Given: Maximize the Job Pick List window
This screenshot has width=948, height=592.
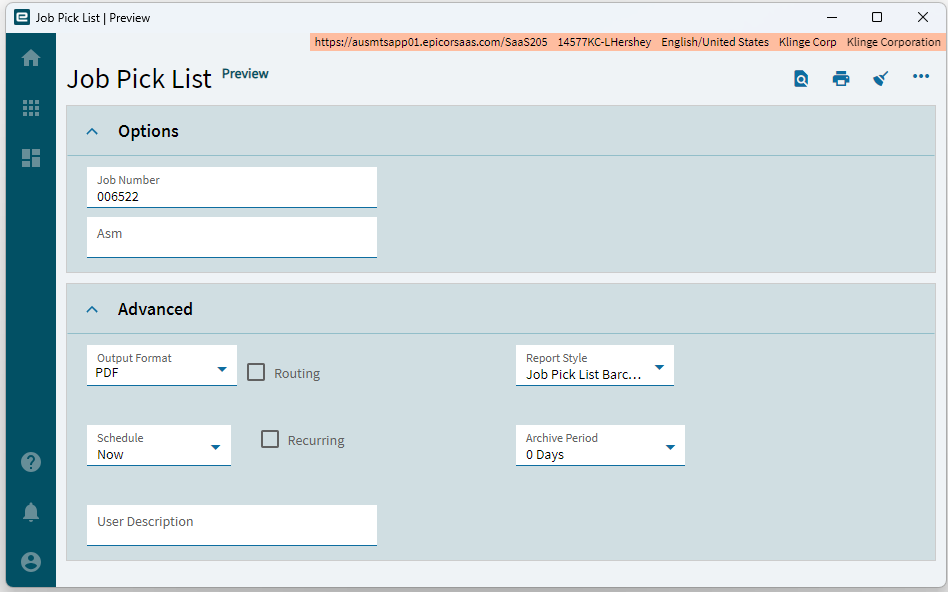Looking at the screenshot, I should (x=877, y=17).
